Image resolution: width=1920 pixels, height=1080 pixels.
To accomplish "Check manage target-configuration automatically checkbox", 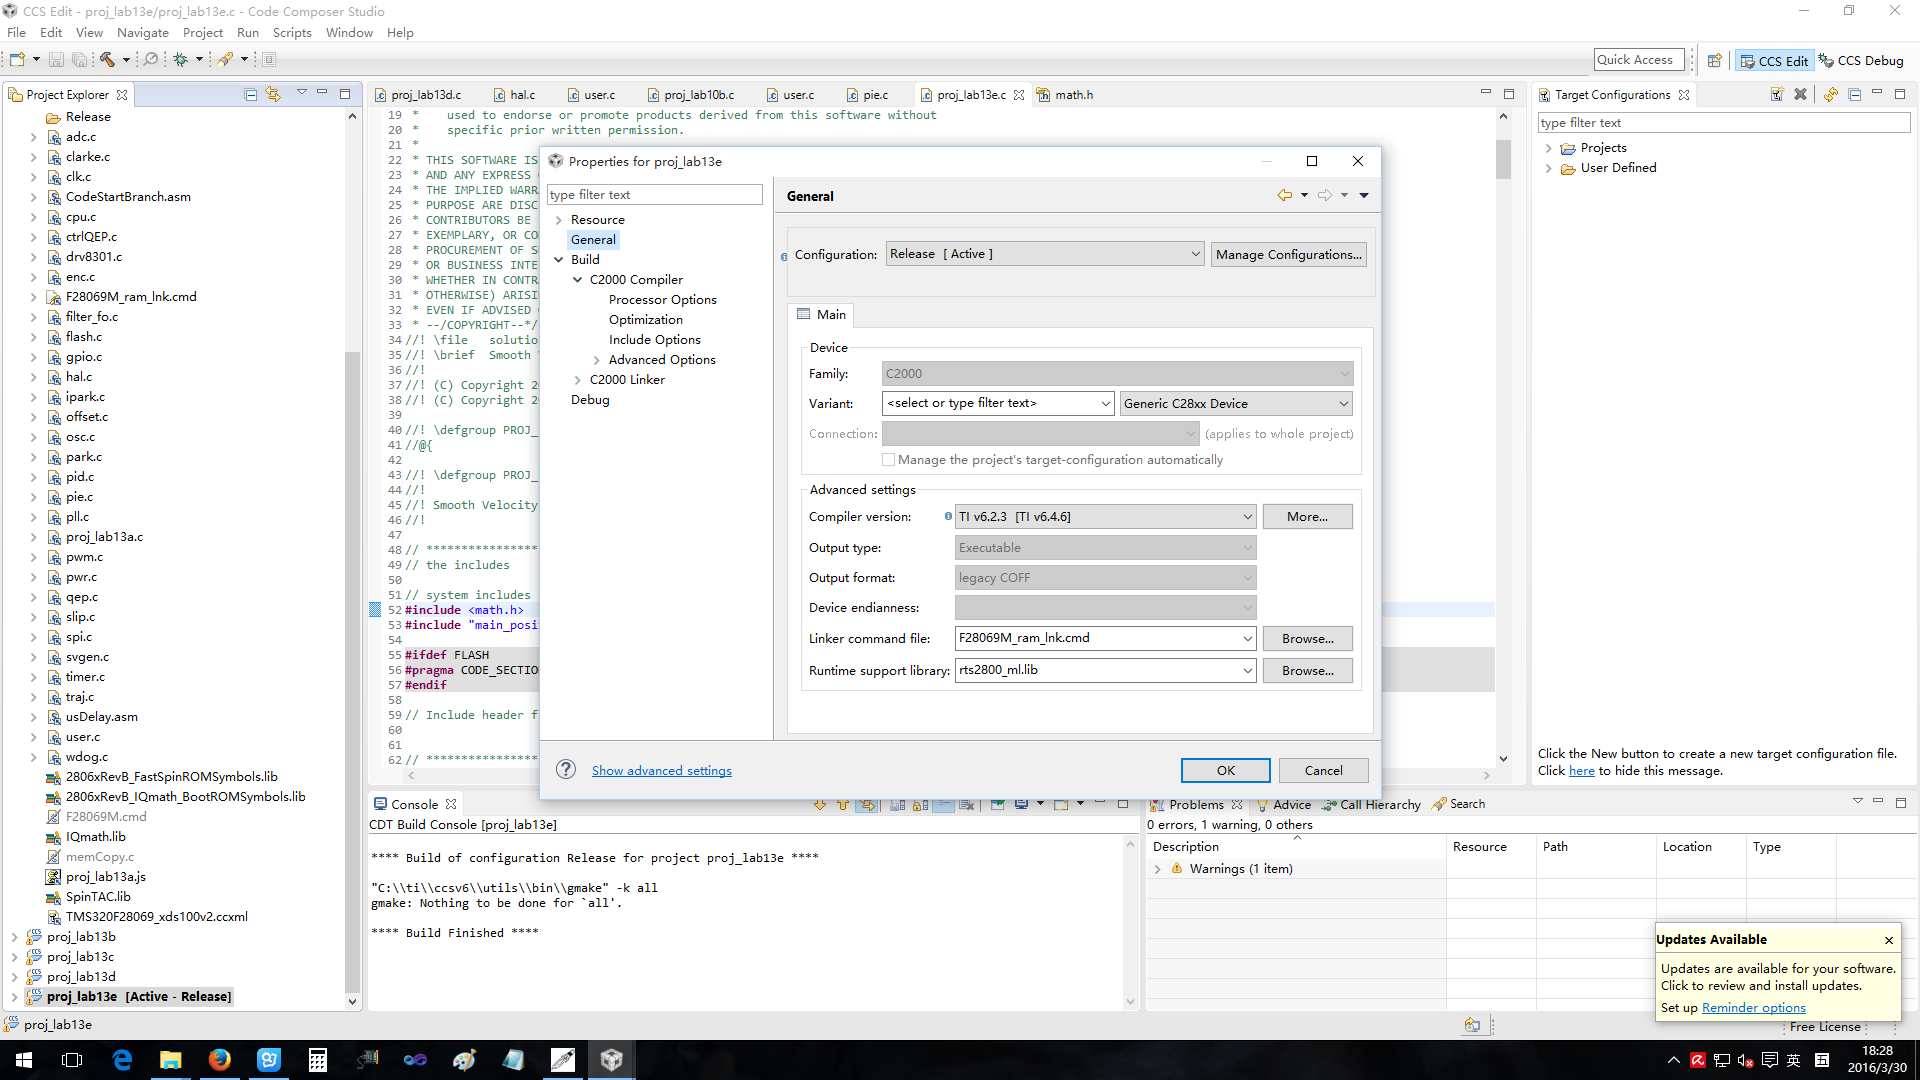I will click(x=888, y=460).
